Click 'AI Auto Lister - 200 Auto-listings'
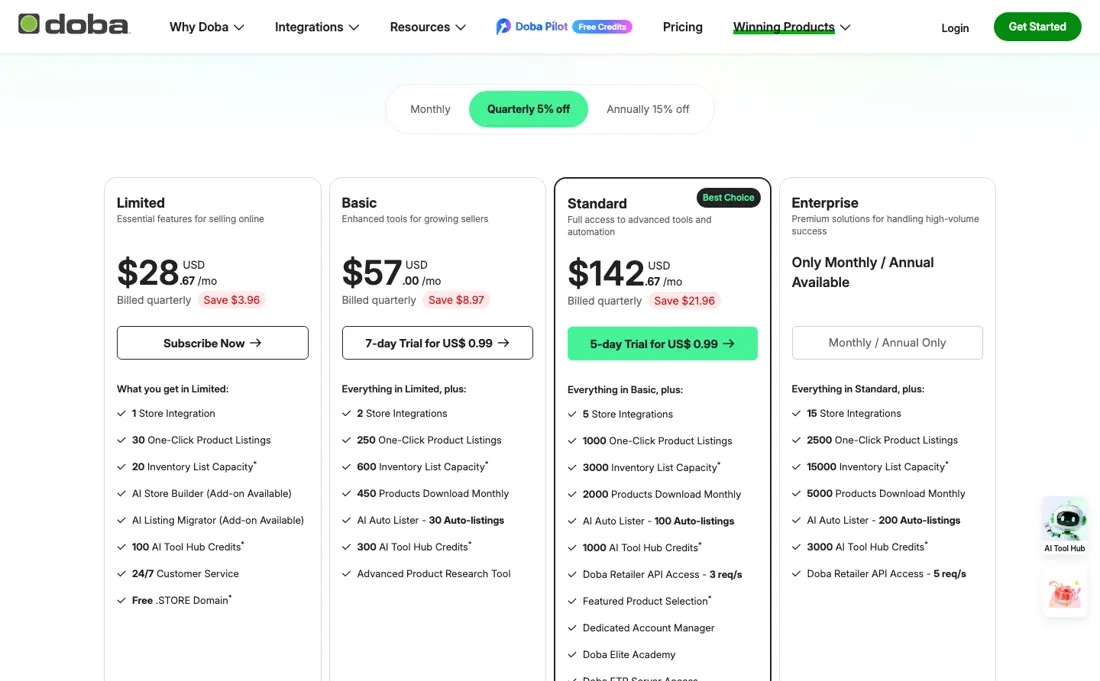The width and height of the screenshot is (1100, 681). click(x=883, y=520)
